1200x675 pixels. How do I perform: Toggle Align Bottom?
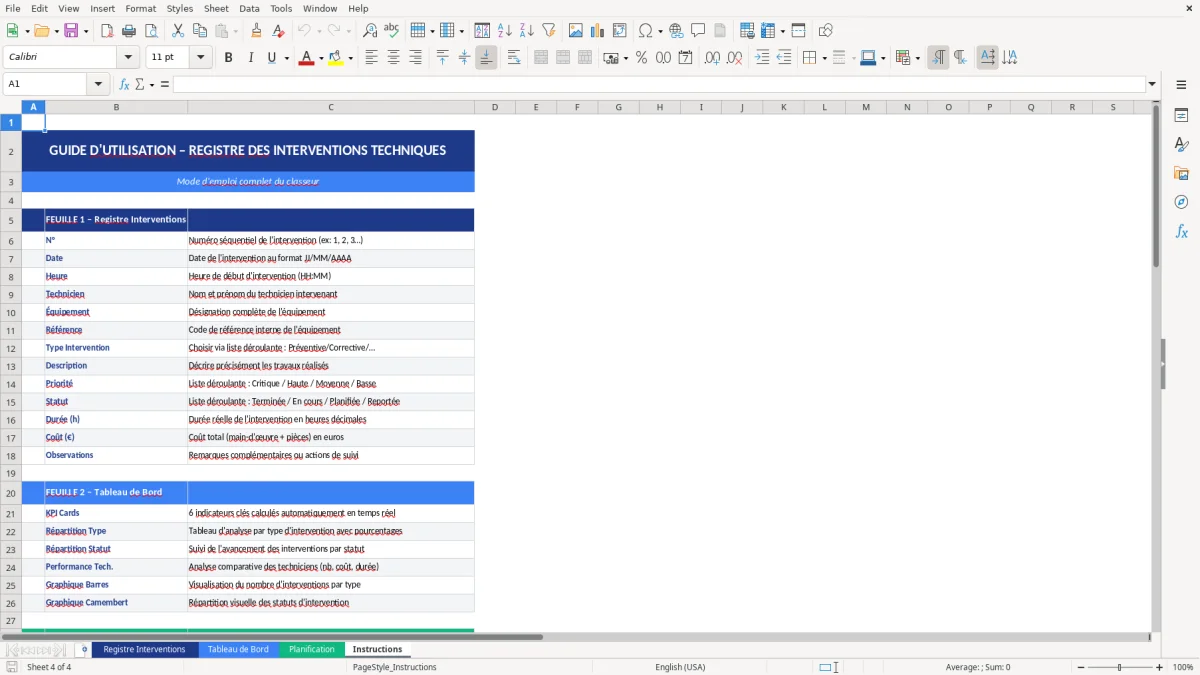coord(486,58)
